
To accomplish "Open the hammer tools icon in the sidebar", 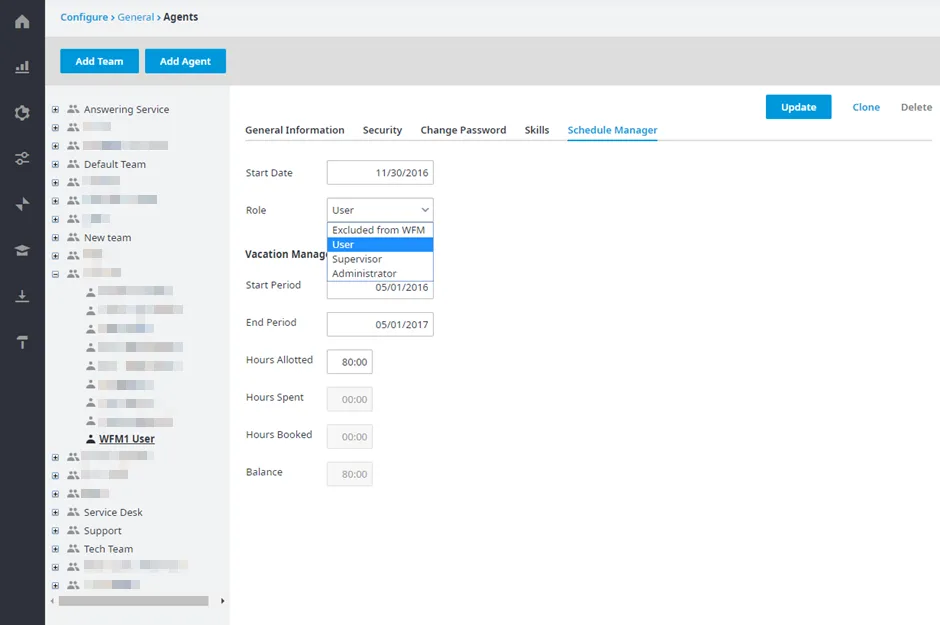I will (x=22, y=342).
